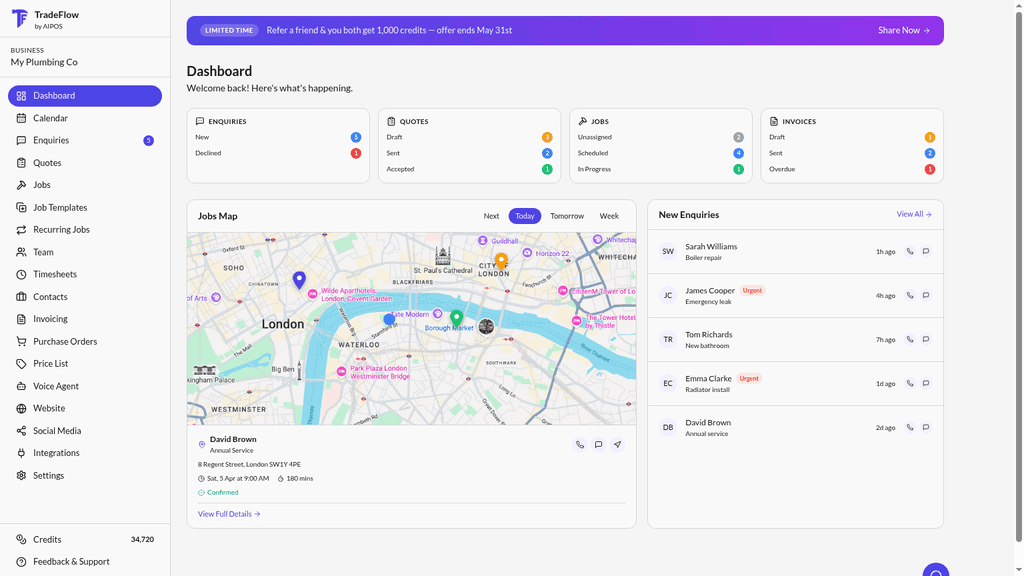The height and width of the screenshot is (576, 1024).
Task: Message Tom Richards using chat icon
Action: pyautogui.click(x=925, y=340)
